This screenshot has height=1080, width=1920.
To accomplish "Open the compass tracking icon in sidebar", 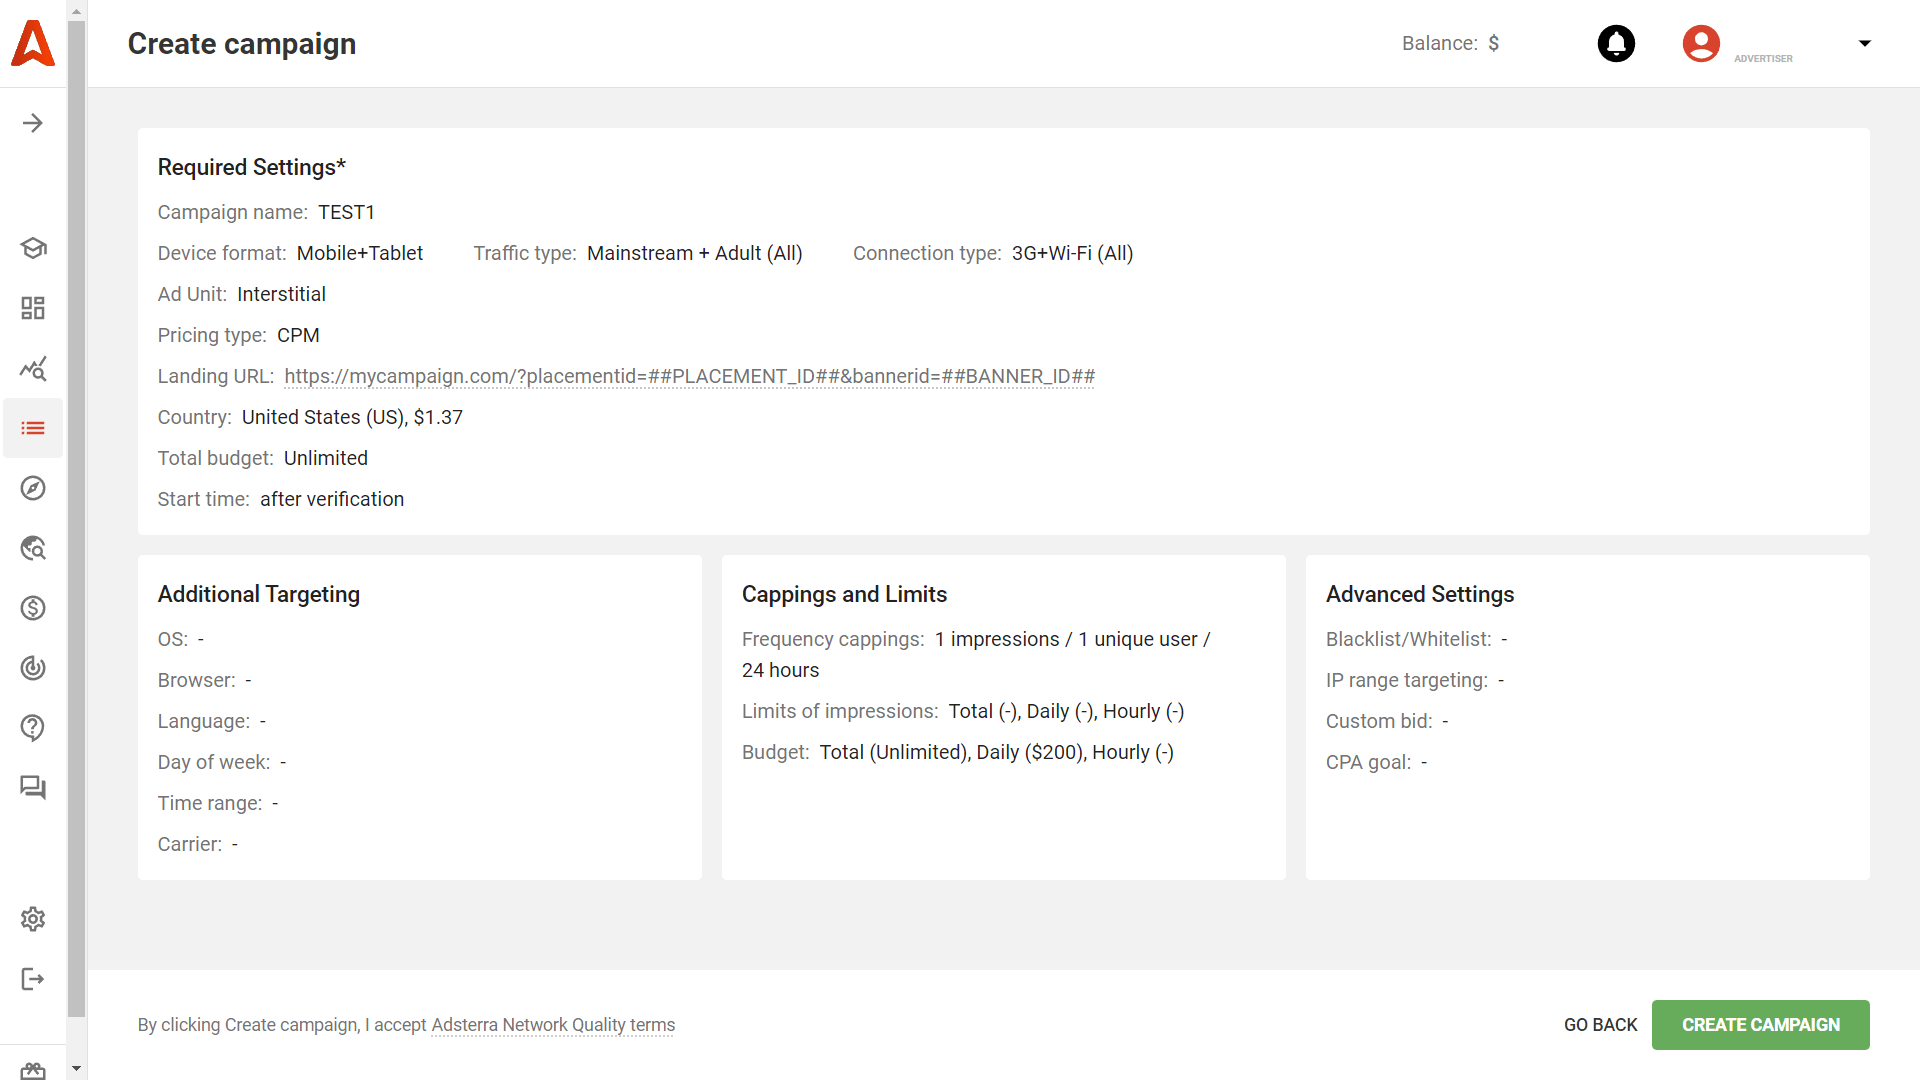I will click(33, 488).
